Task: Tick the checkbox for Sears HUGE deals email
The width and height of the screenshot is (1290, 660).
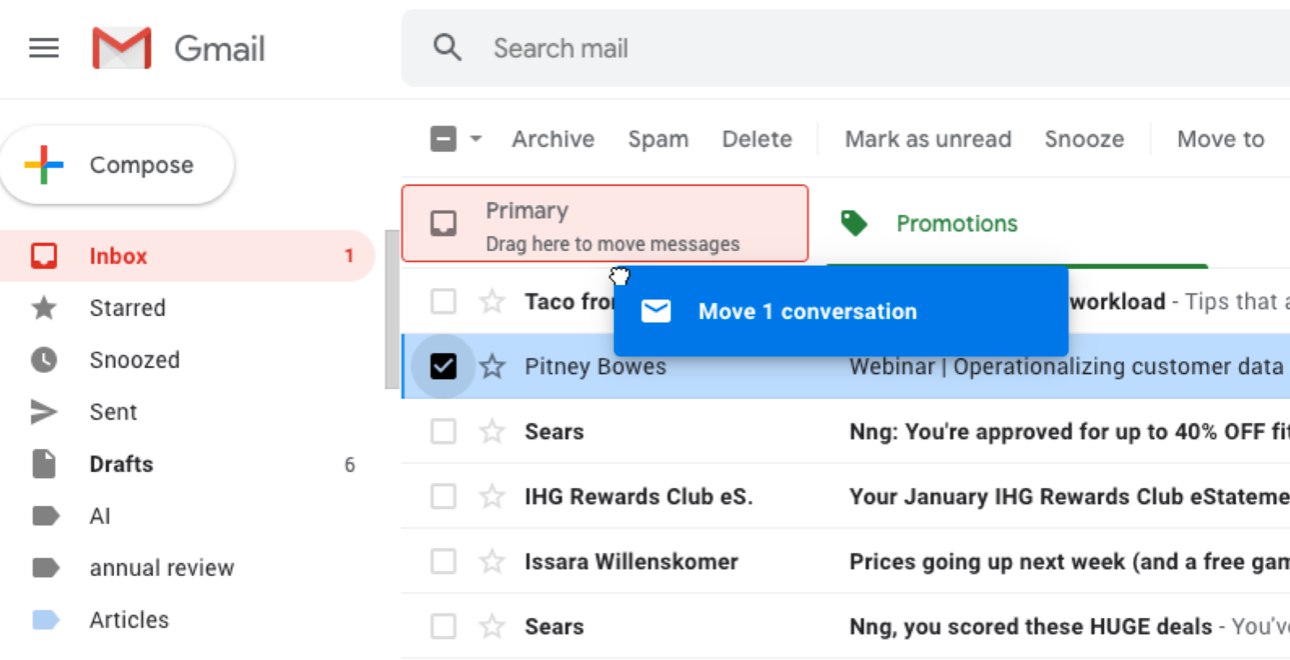Action: coord(443,626)
